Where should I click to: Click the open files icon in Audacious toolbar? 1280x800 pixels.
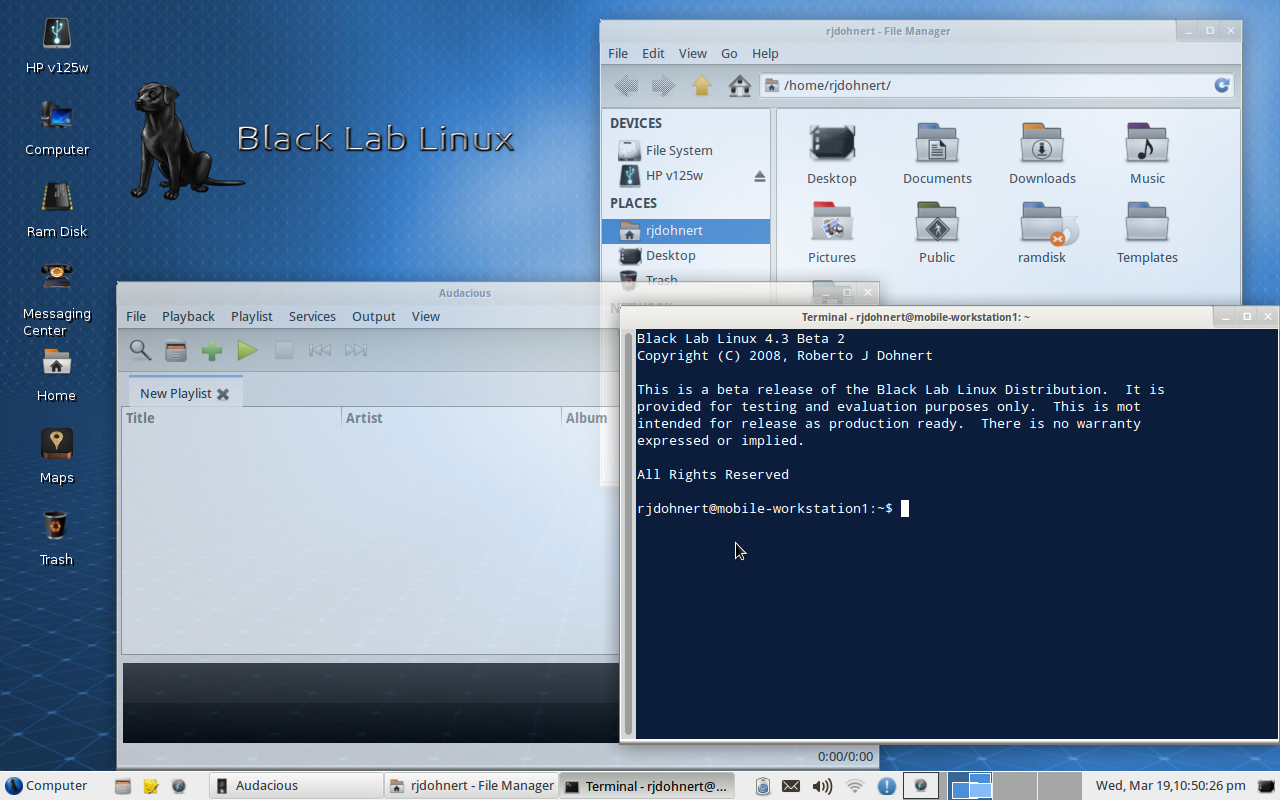[x=176, y=351]
